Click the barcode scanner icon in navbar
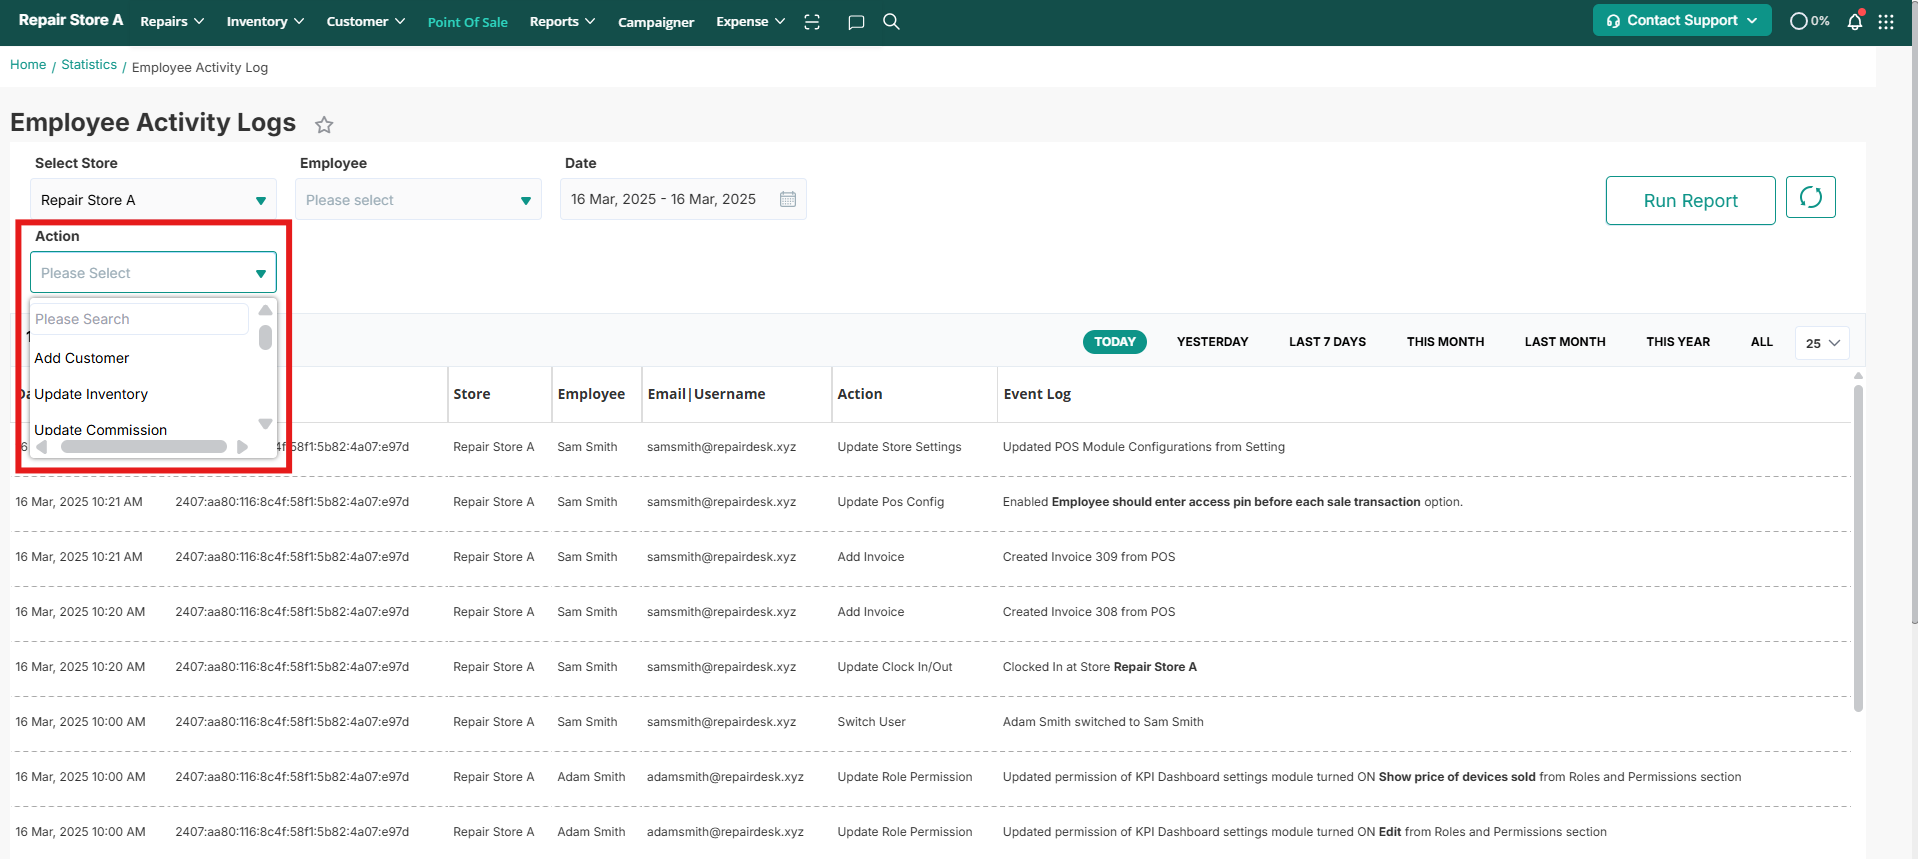Viewport: 1918px width, 859px height. pyautogui.click(x=812, y=22)
